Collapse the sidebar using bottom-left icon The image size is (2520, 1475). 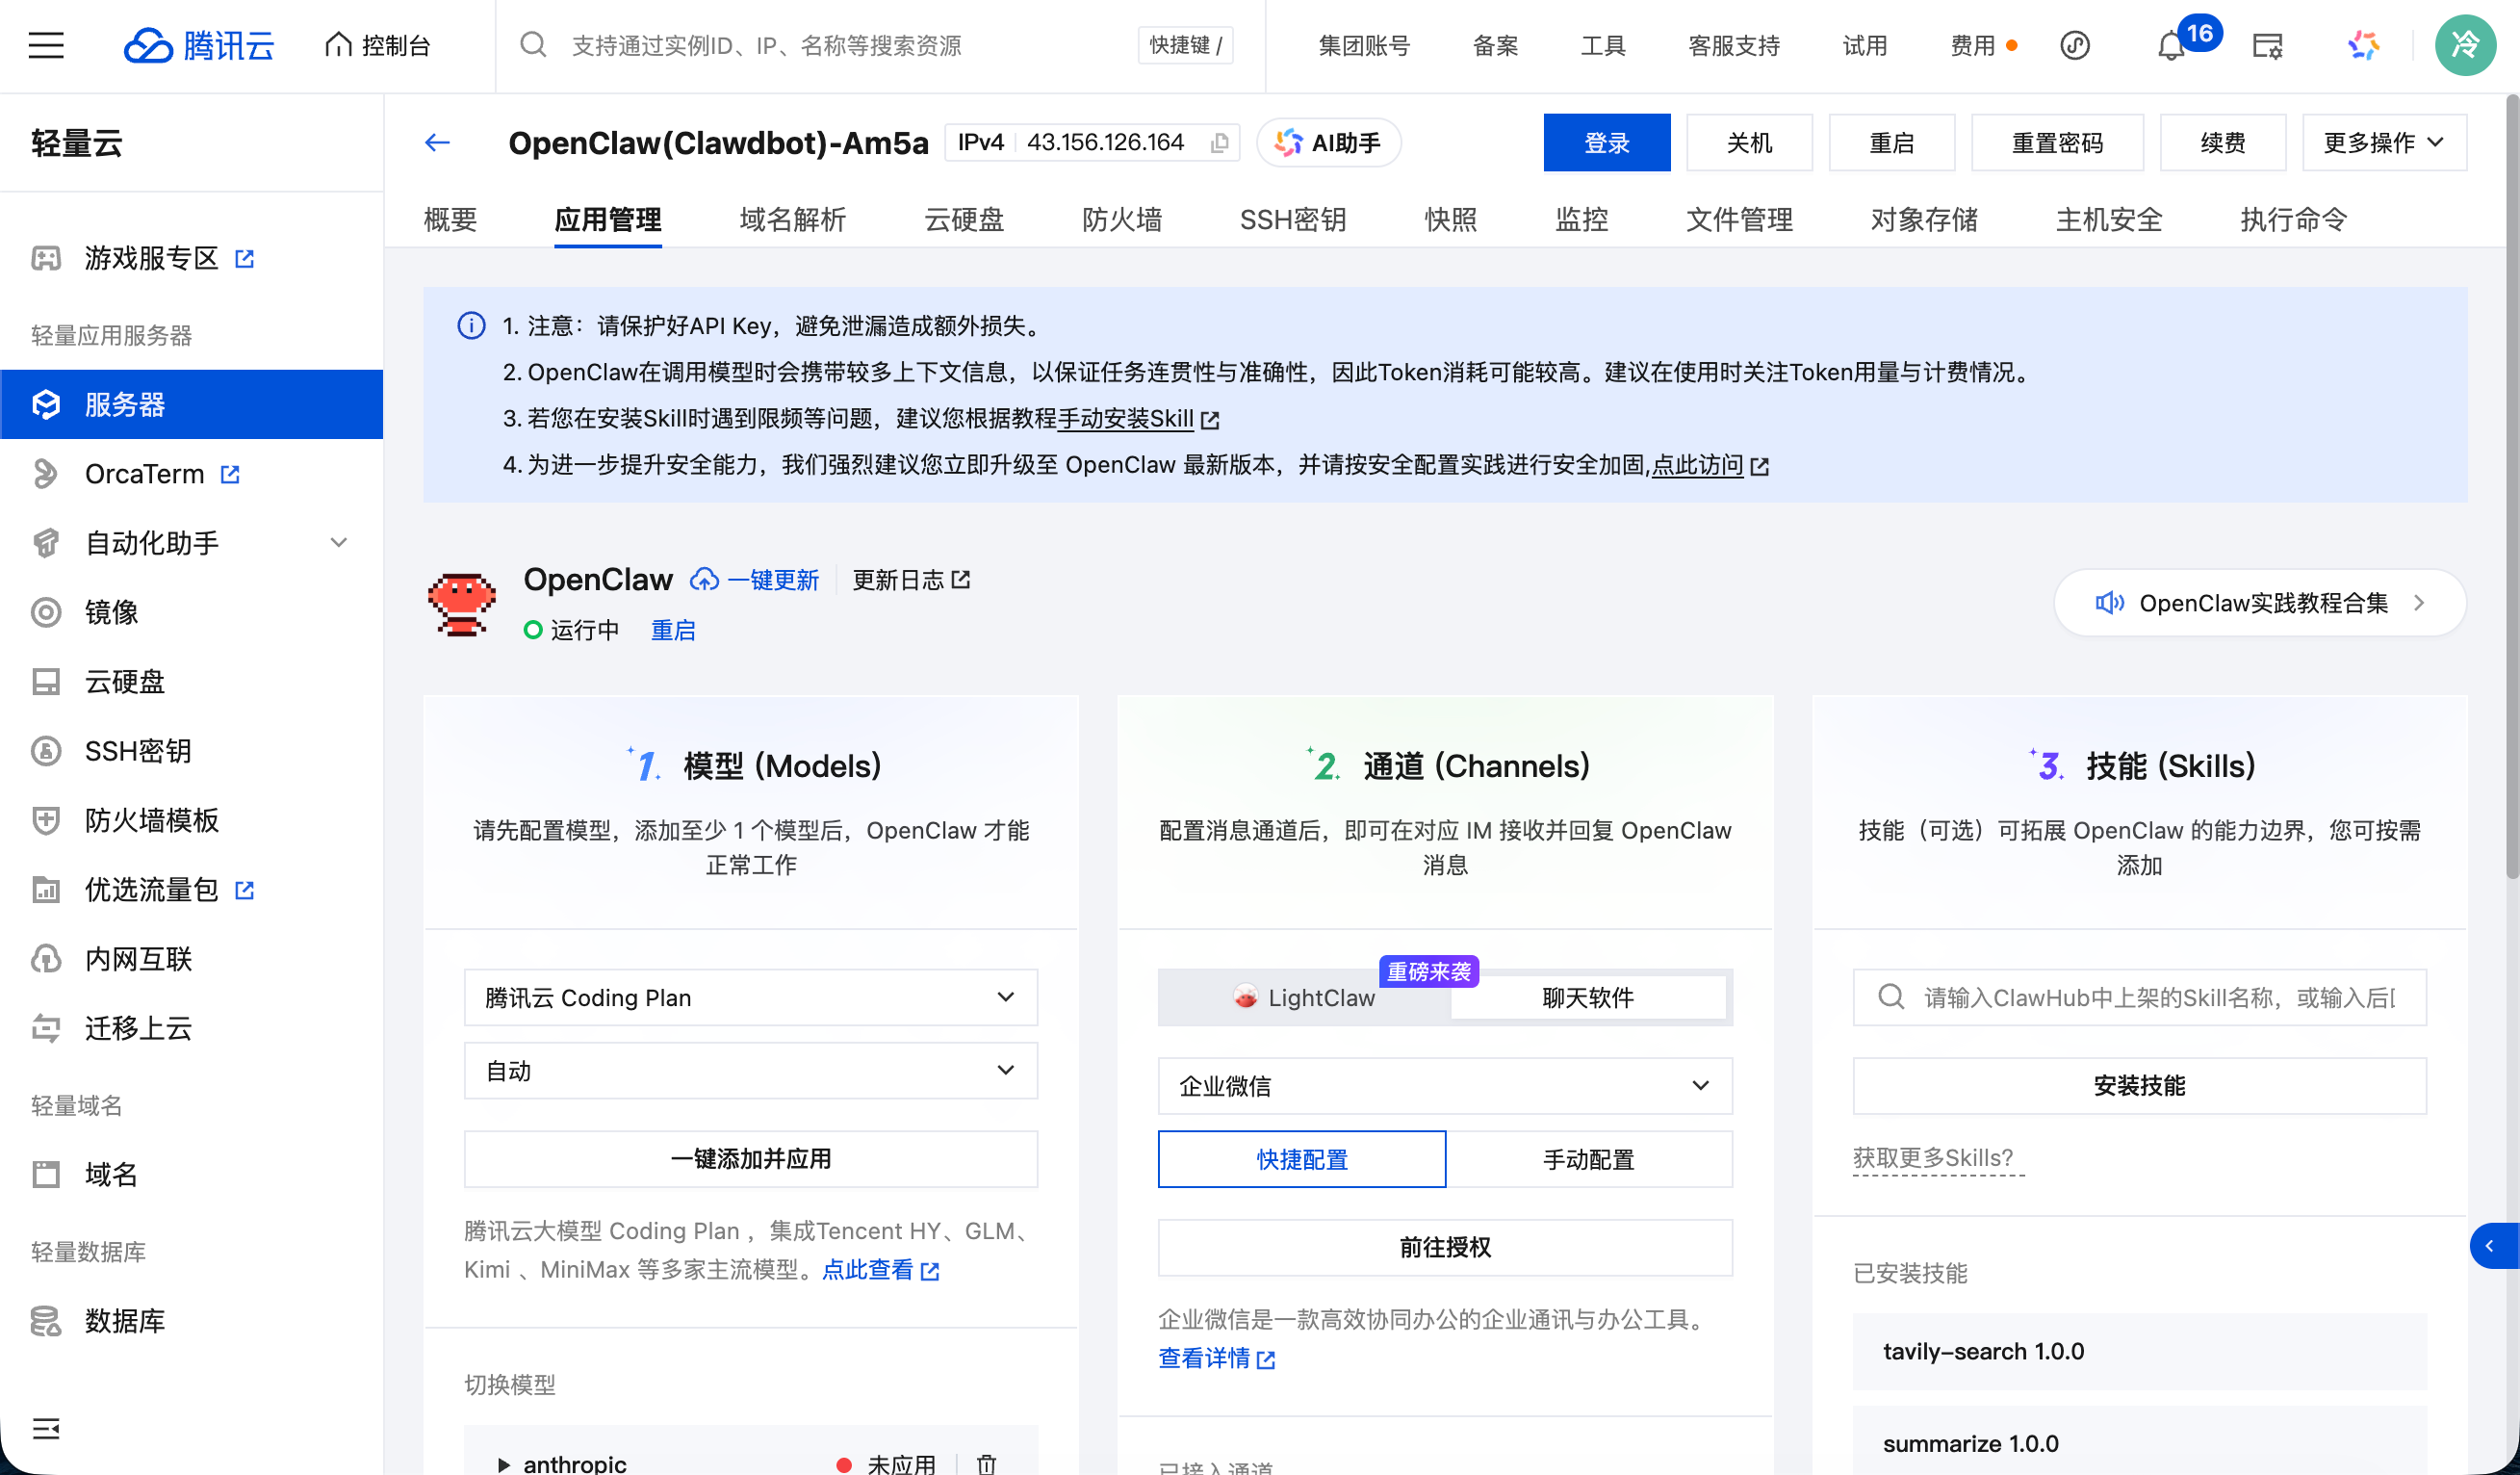click(x=46, y=1428)
